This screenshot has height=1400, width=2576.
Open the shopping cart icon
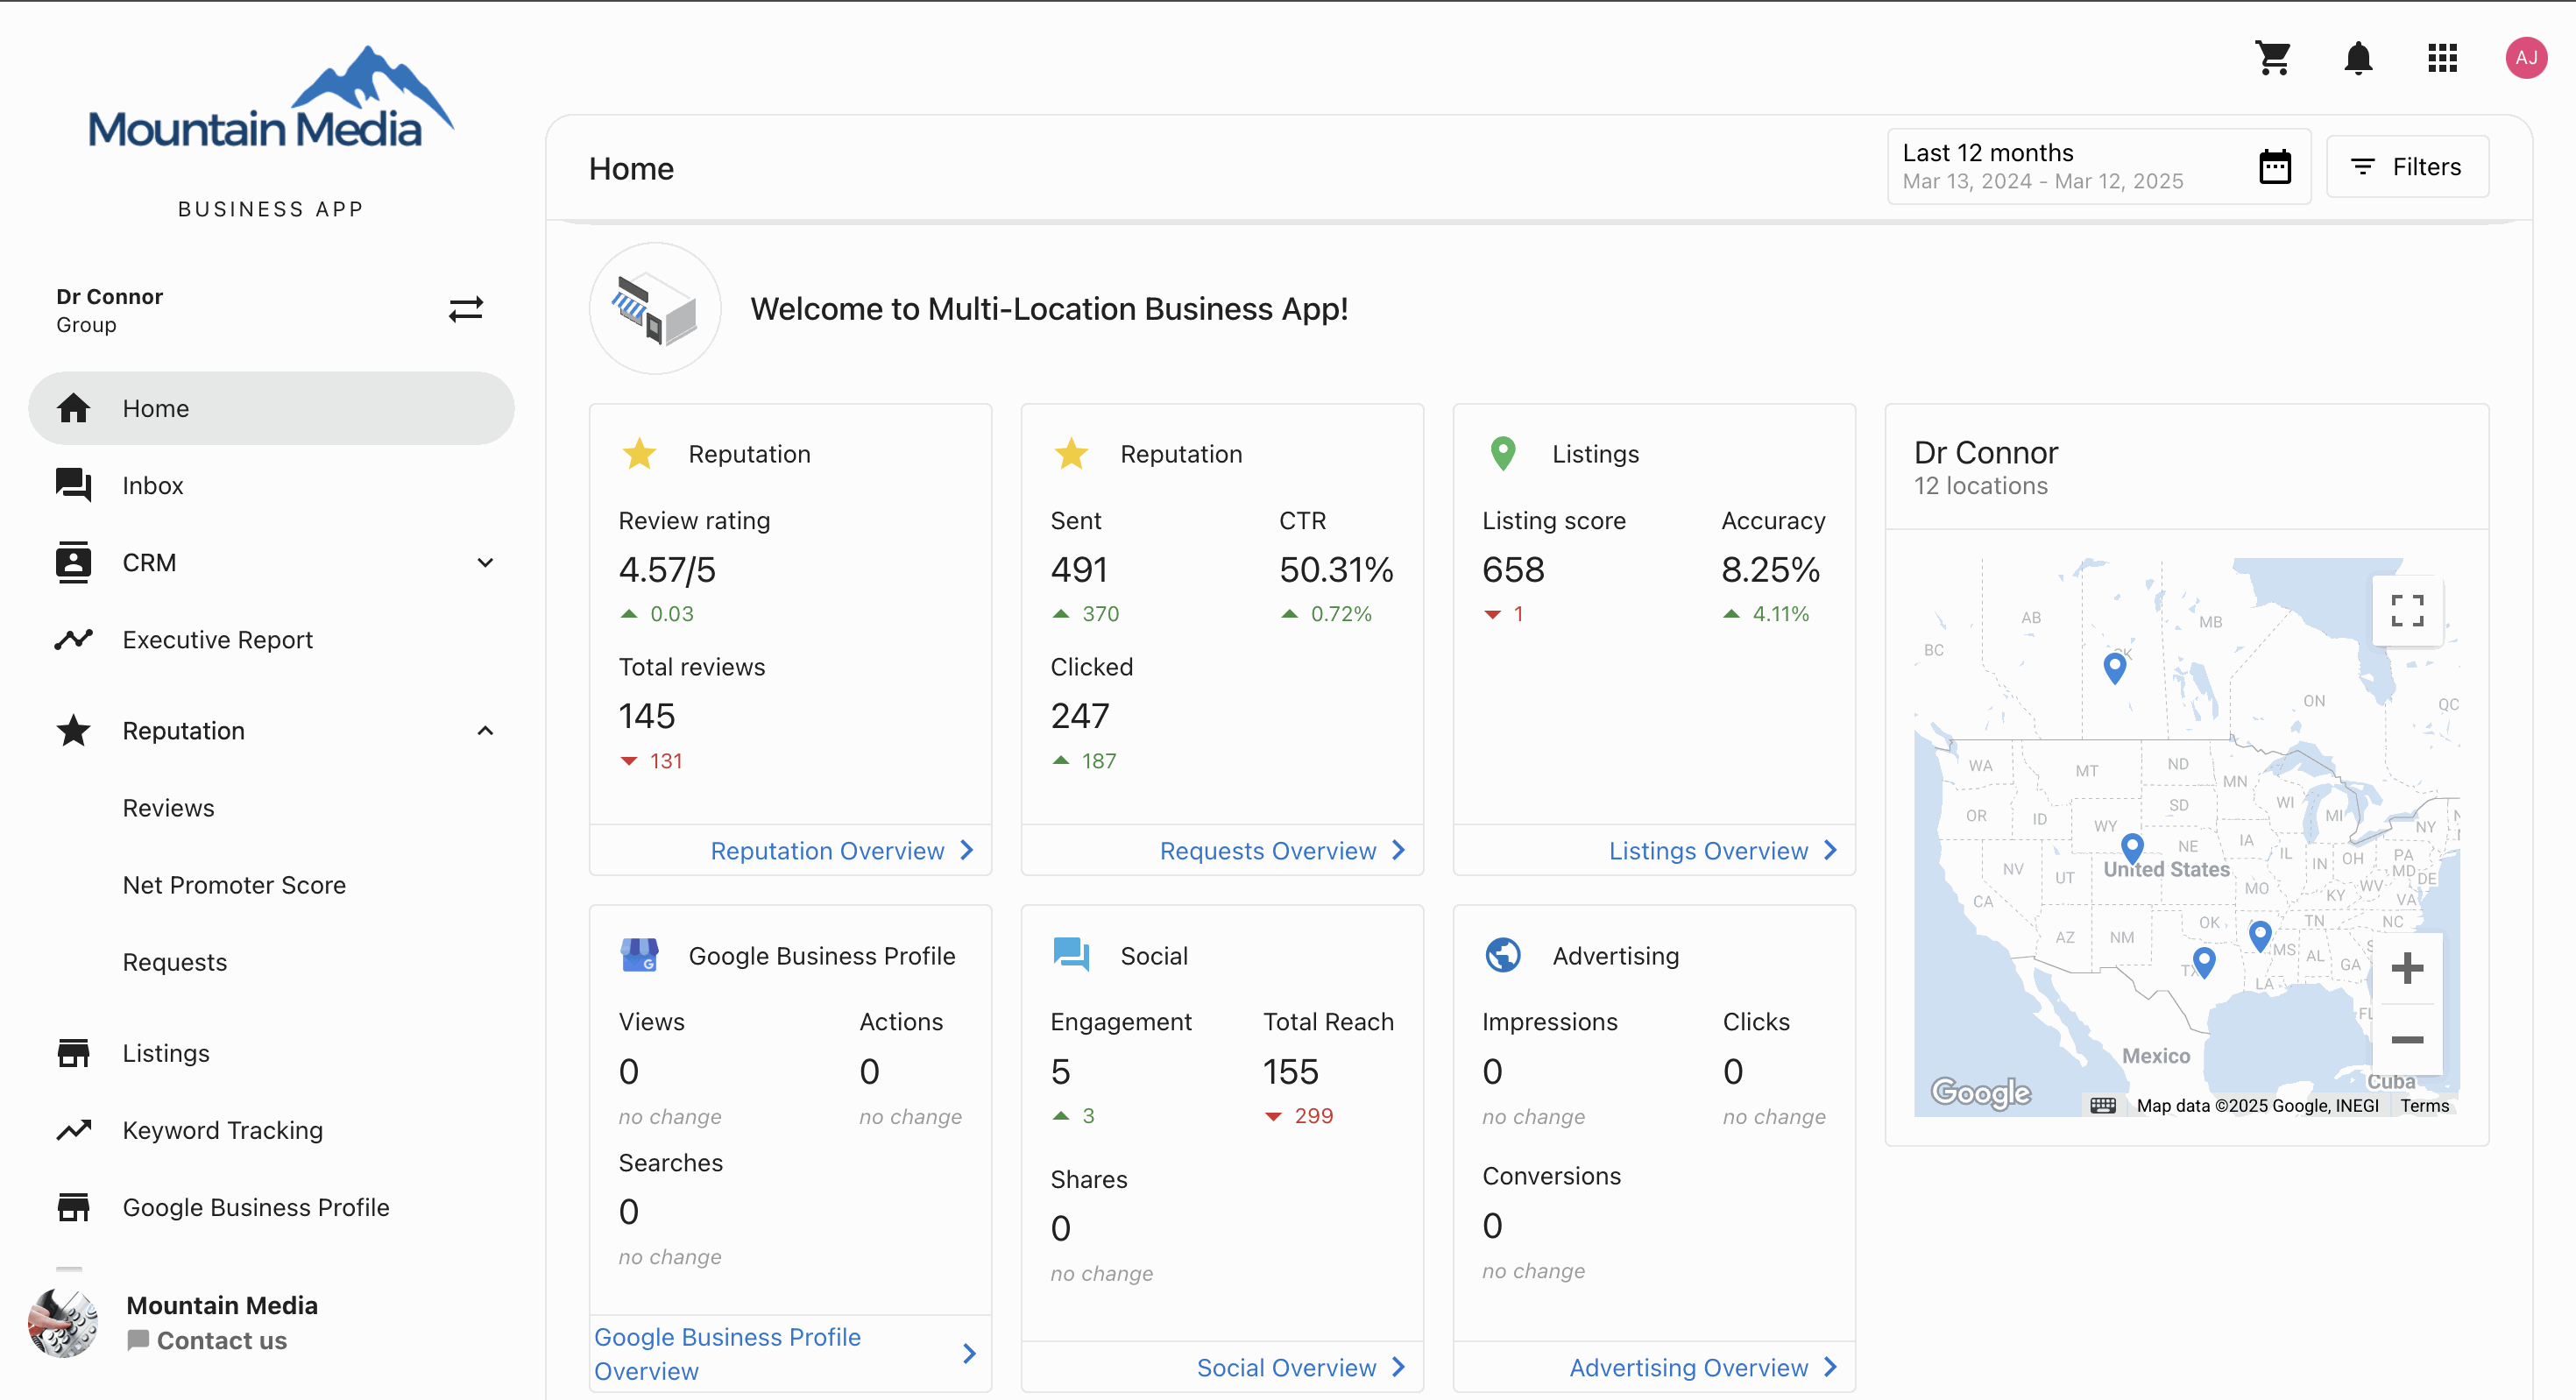2273,58
